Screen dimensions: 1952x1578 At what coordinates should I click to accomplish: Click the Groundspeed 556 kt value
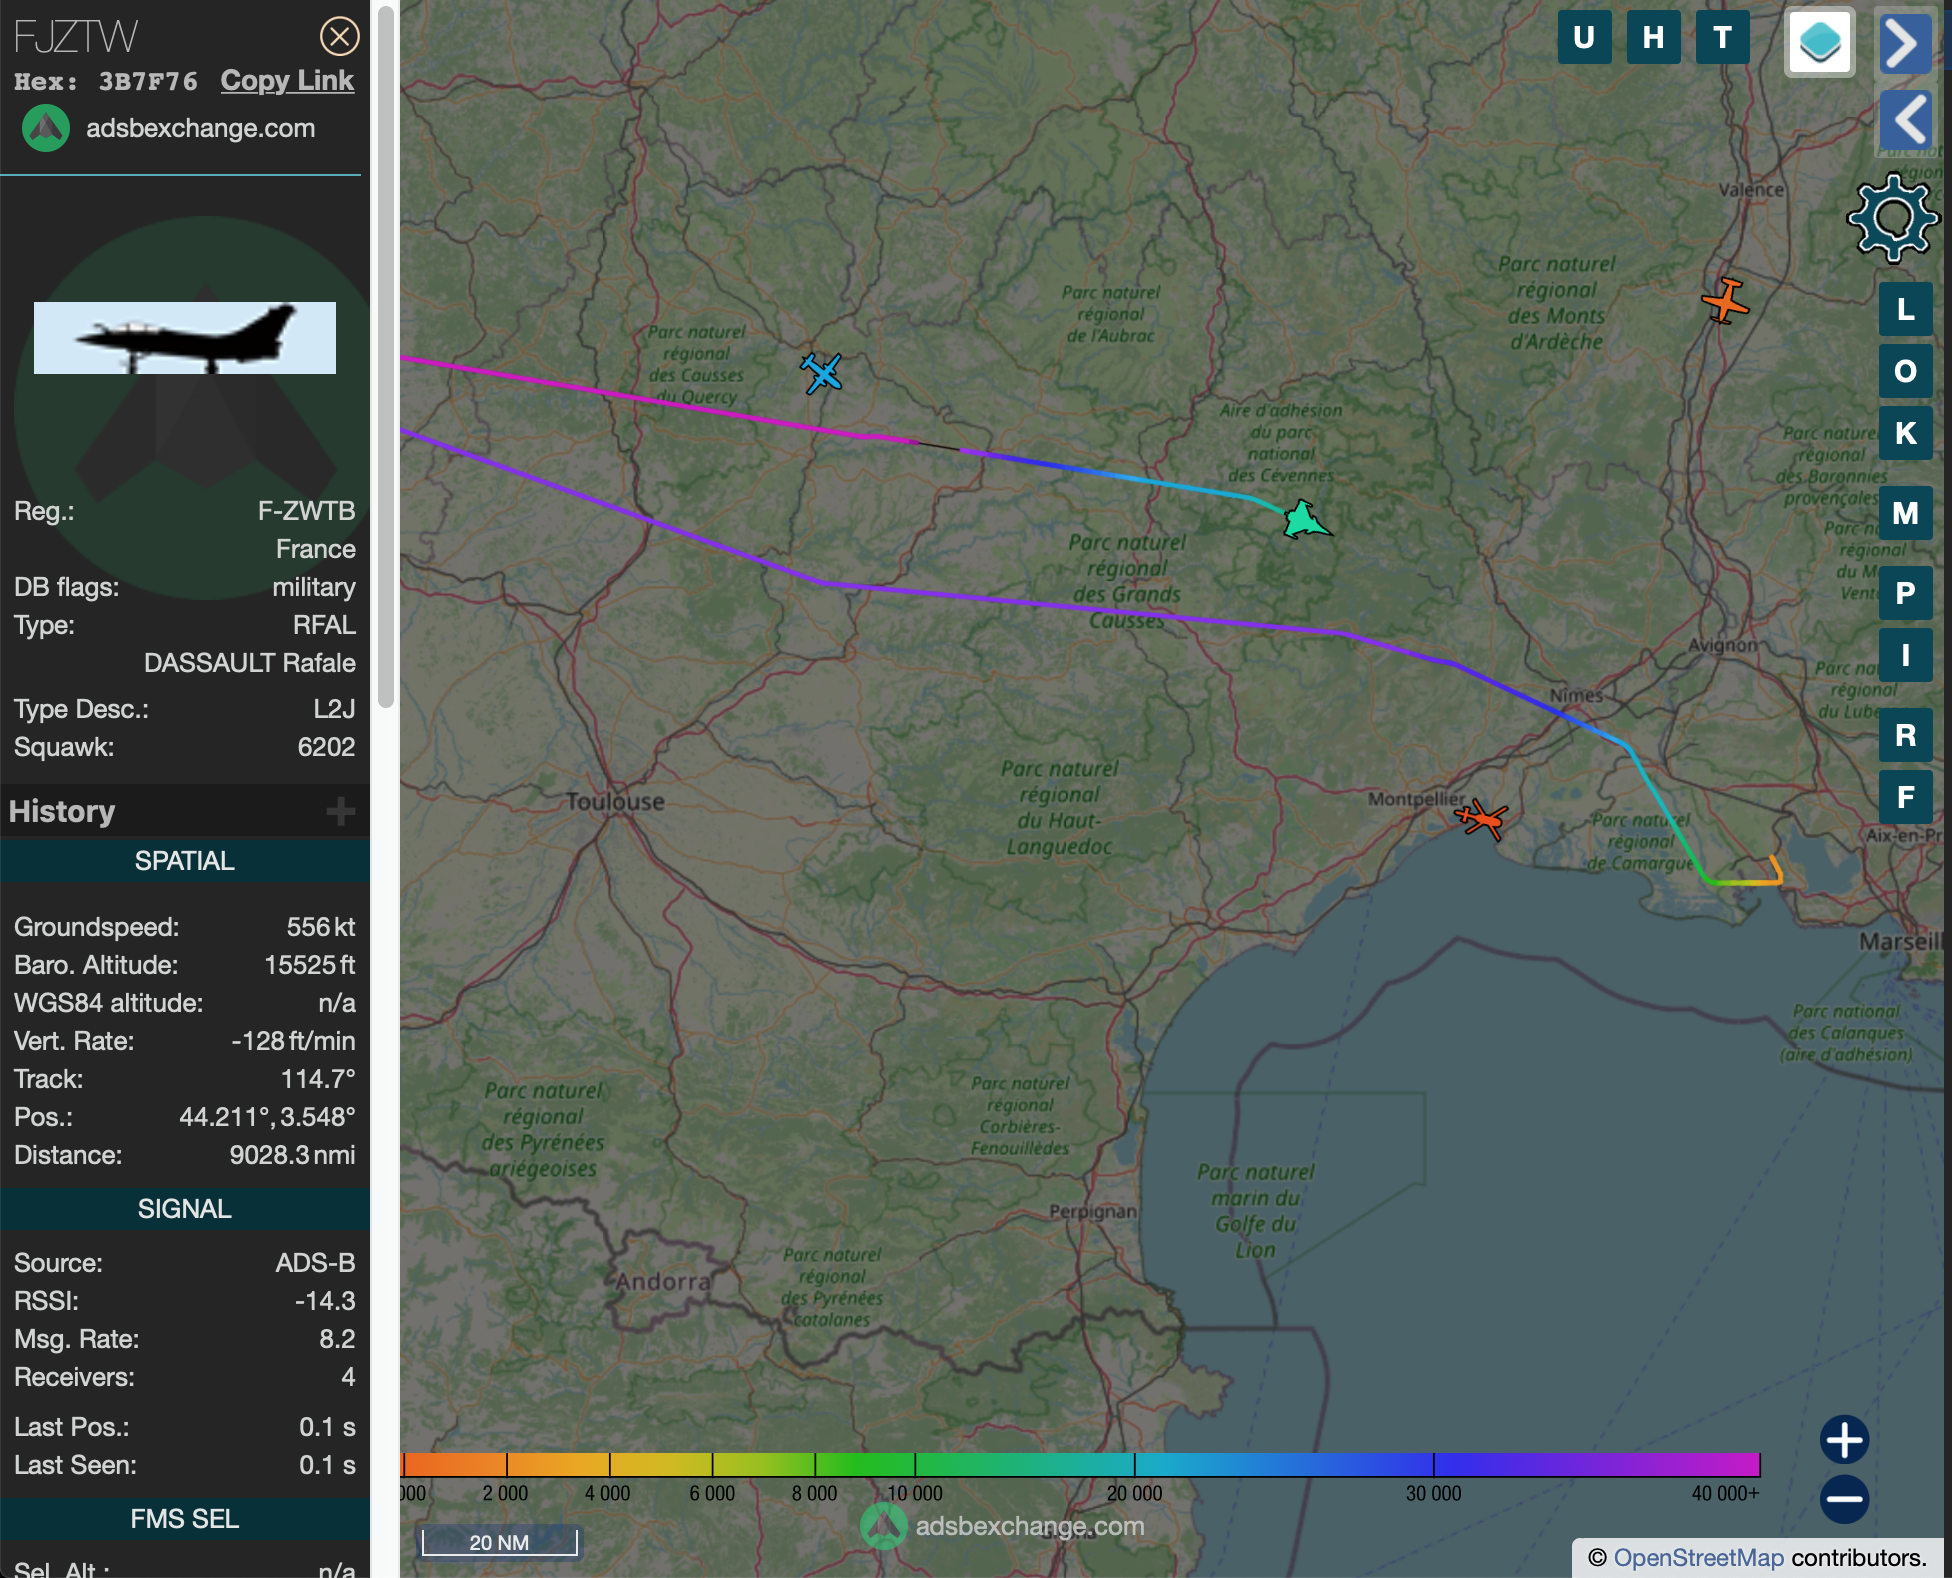click(x=321, y=927)
